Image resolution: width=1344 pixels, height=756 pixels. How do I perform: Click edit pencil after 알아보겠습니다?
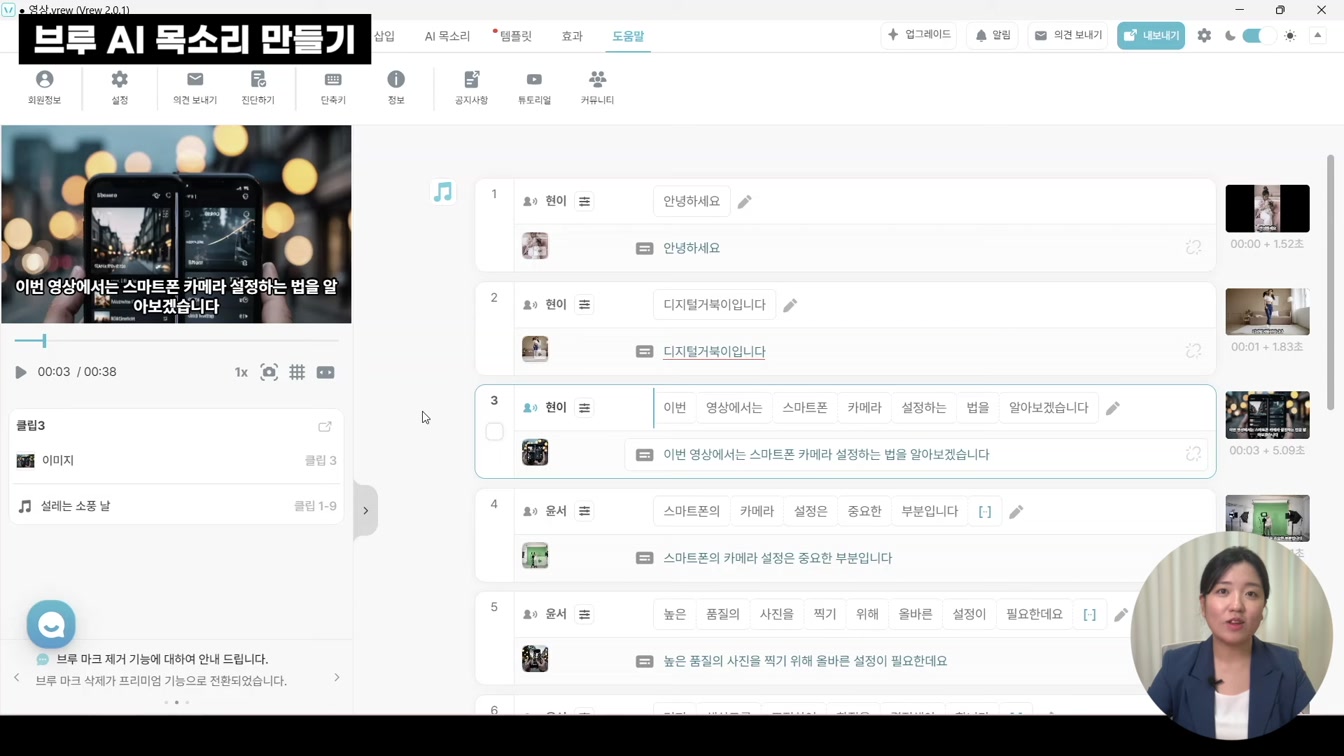1113,408
